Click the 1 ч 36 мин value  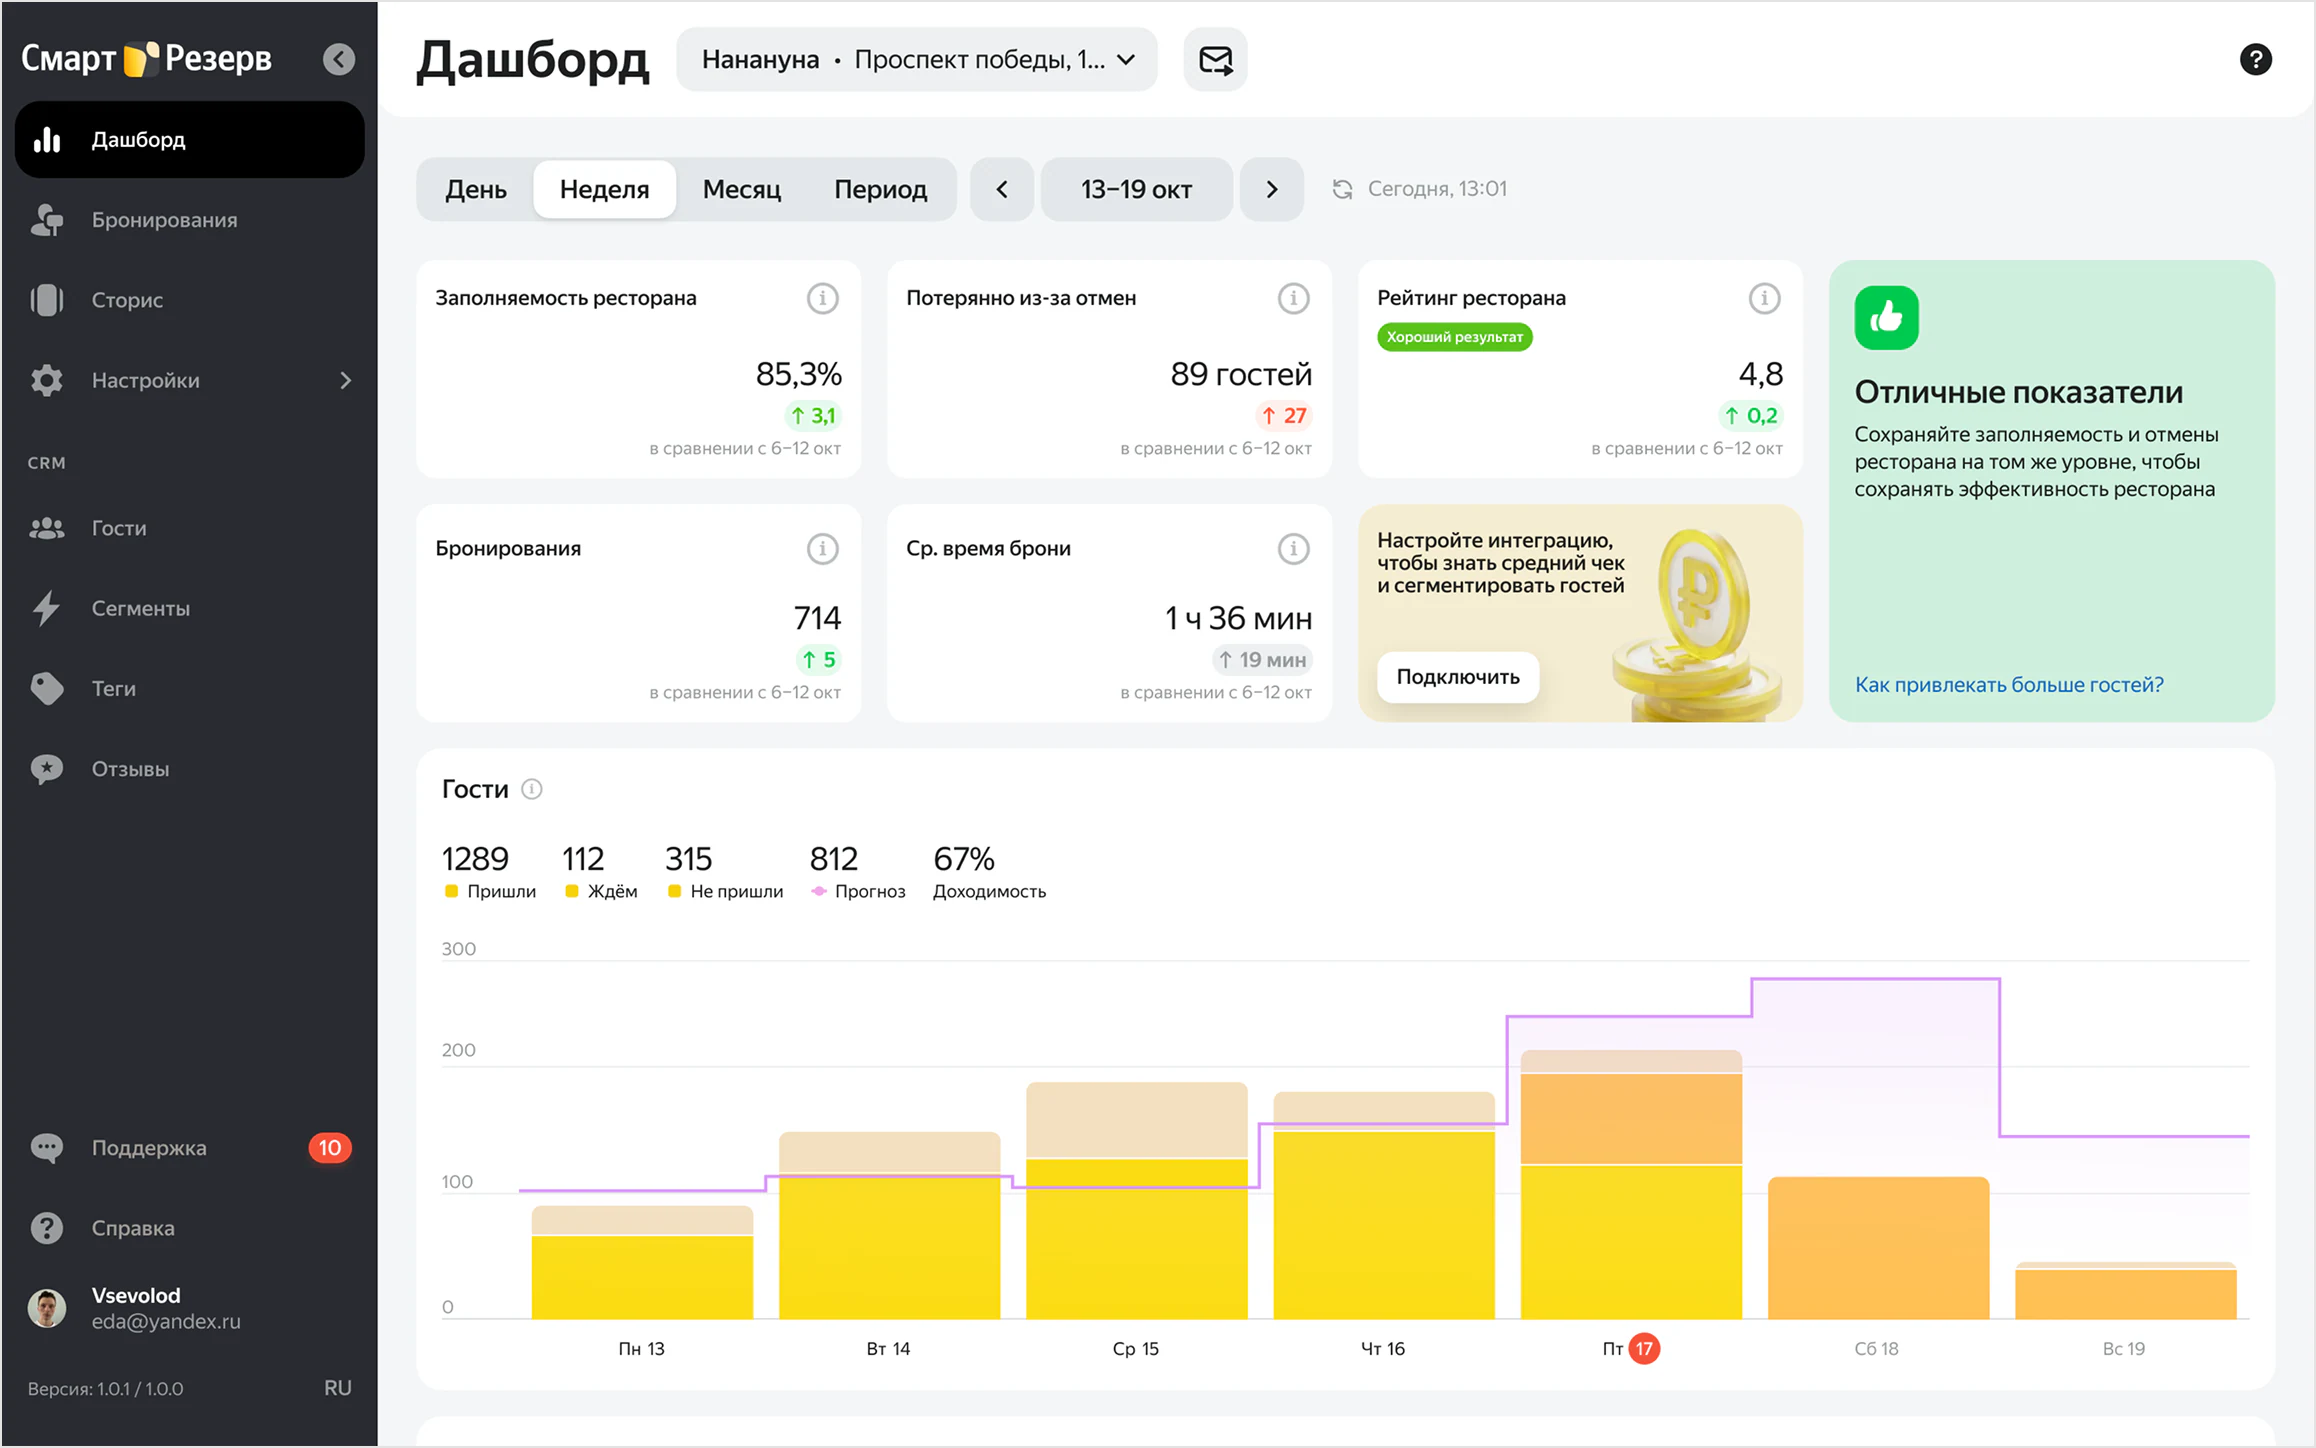(1238, 618)
